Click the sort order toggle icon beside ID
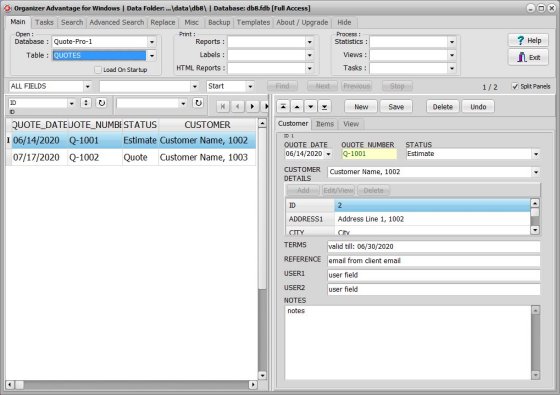Image resolution: width=560 pixels, height=395 pixels. click(86, 103)
